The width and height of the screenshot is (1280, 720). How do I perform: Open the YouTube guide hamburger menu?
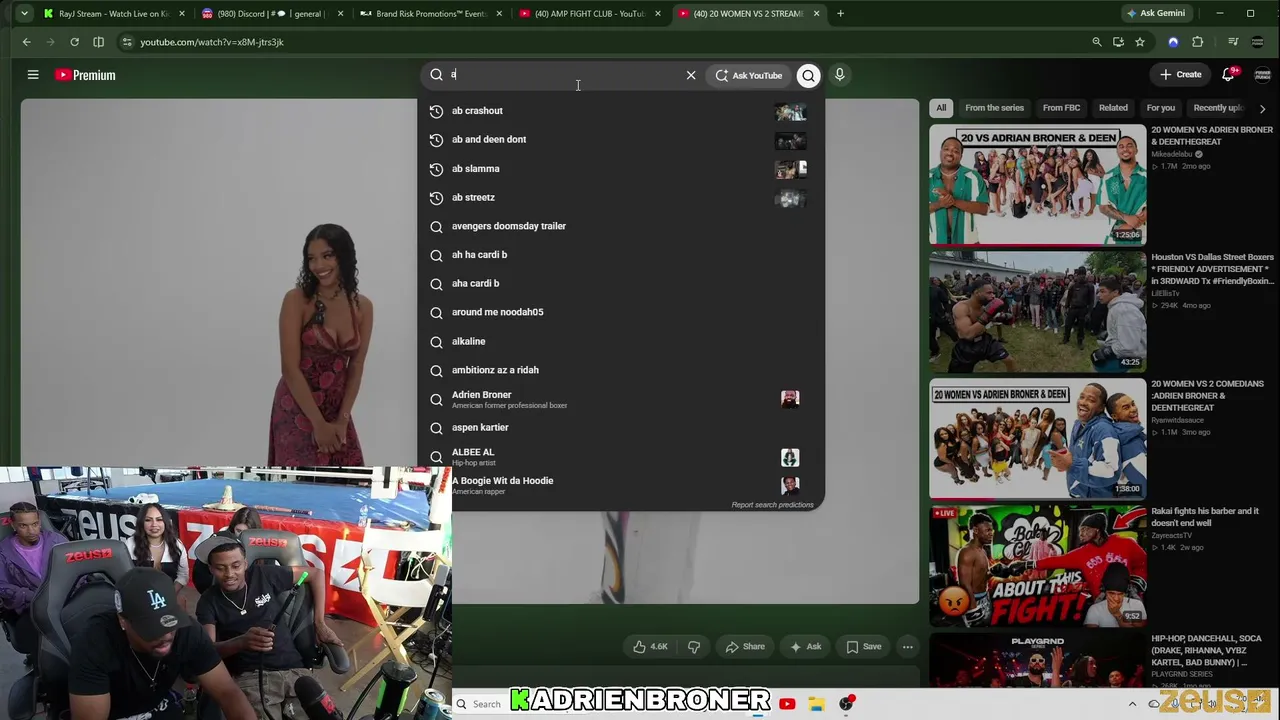[x=33, y=75]
